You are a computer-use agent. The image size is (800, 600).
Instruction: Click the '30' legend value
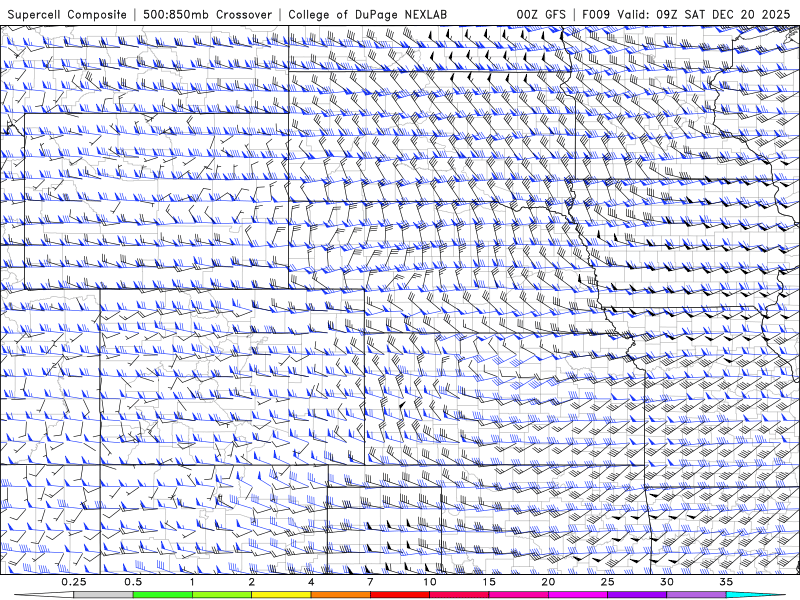point(666,582)
